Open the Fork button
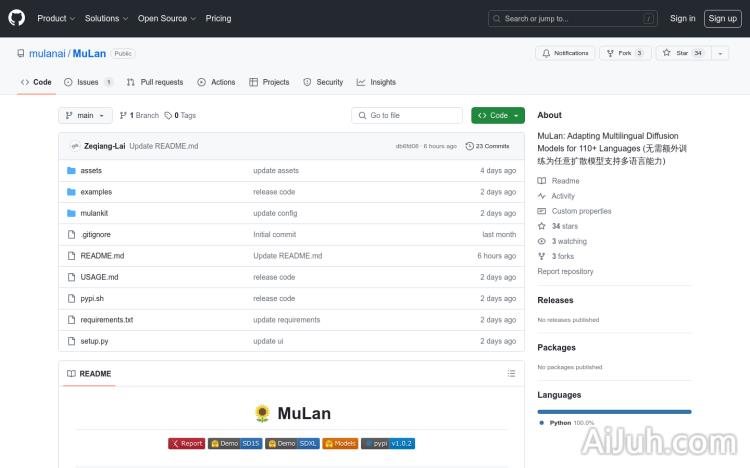Screen dimensions: 750x468 pyautogui.click(x=626, y=53)
